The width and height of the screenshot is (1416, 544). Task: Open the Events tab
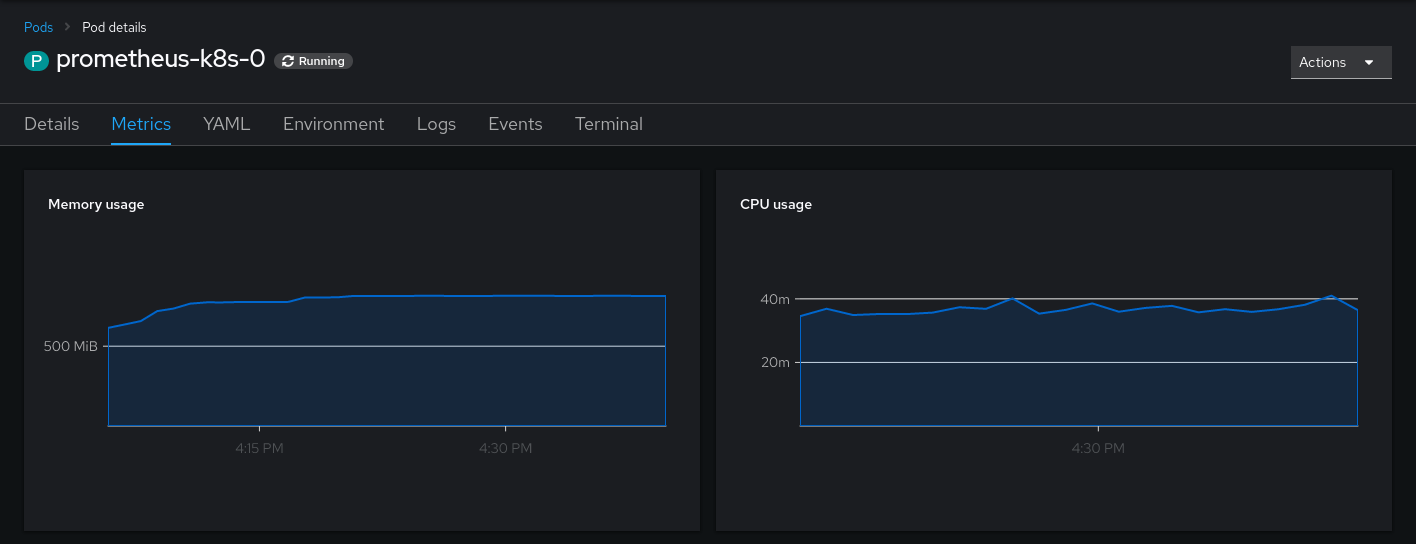(x=515, y=124)
